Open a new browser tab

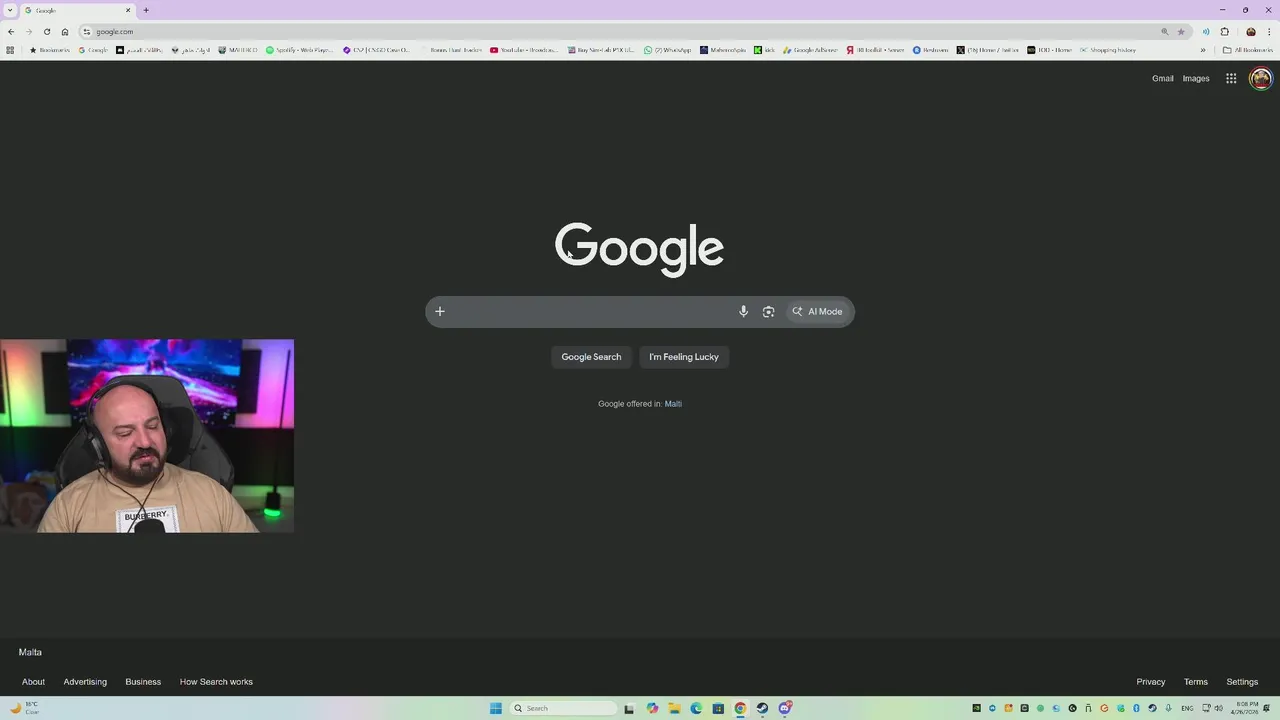click(146, 10)
